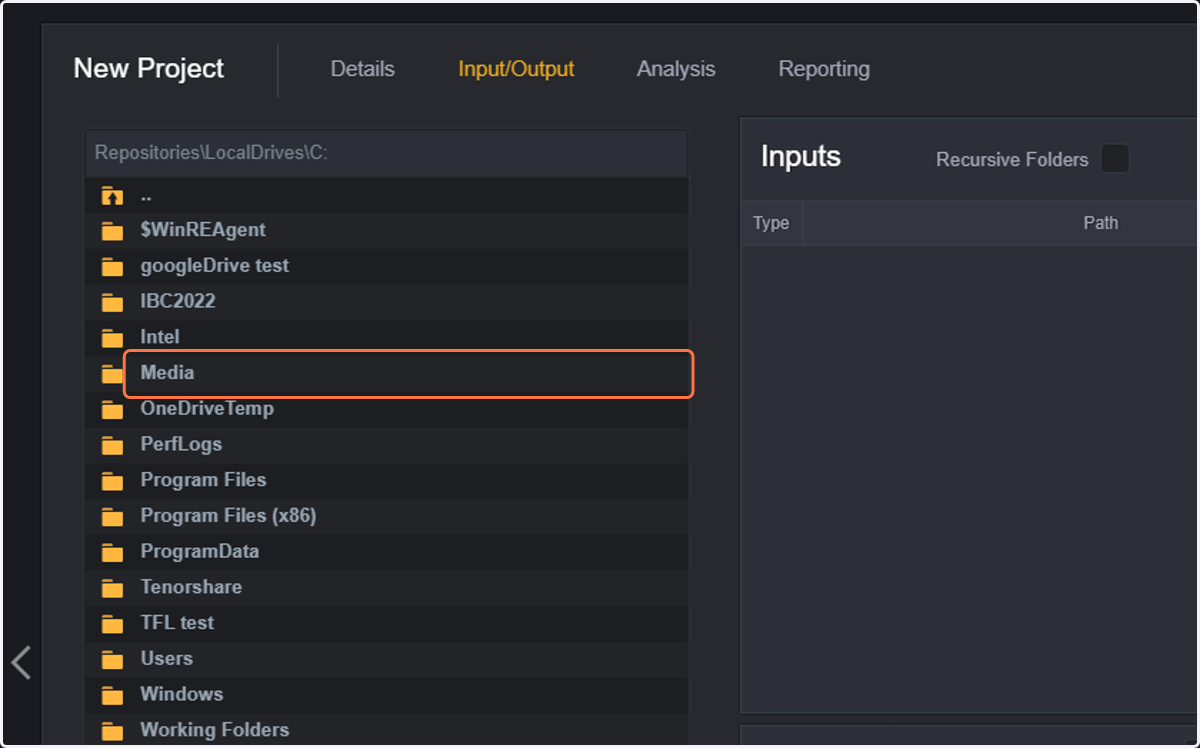Select the ProgramData folder name
The image size is (1200, 748).
(199, 551)
